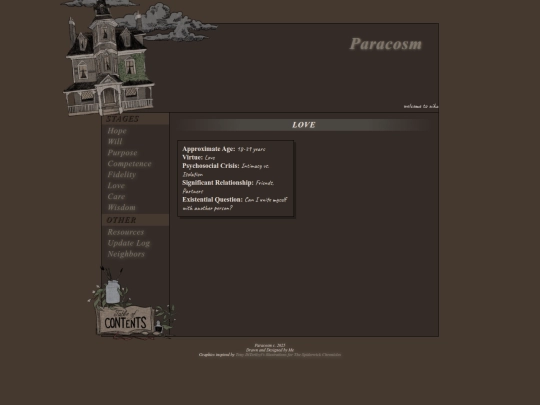Click the Drawn and Designed by Me footer
The width and height of the screenshot is (540, 405).
[270, 350]
